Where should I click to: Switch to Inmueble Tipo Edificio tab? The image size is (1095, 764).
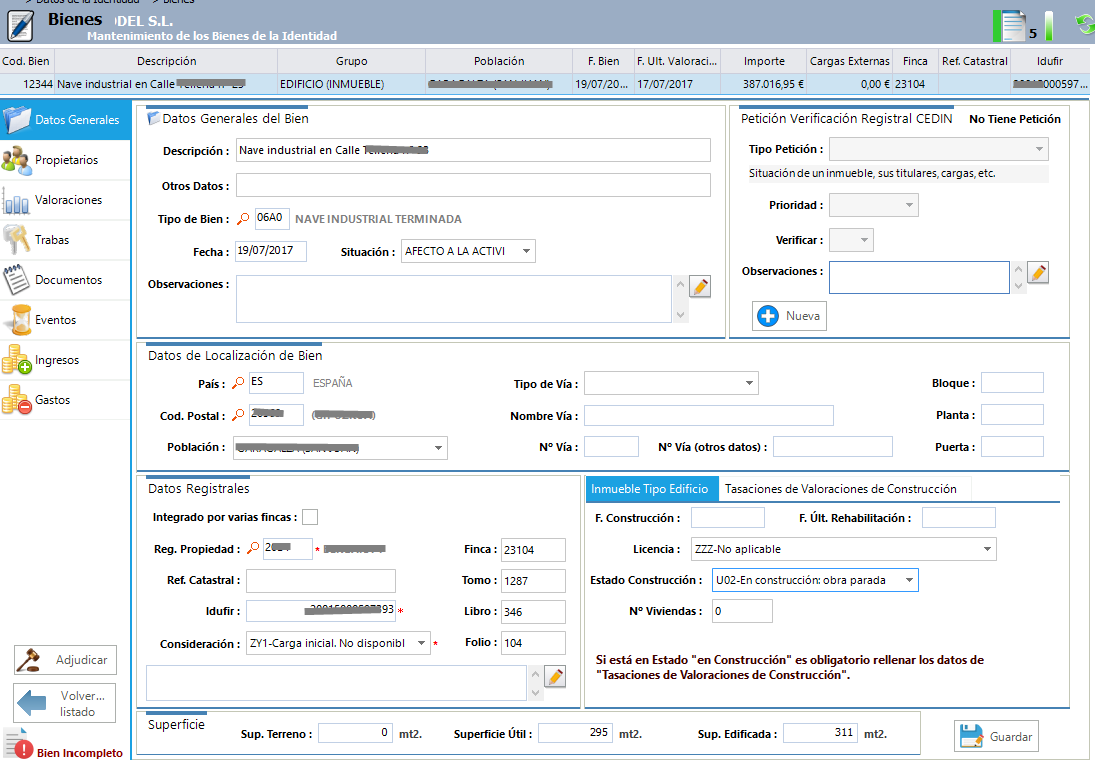[x=652, y=489]
